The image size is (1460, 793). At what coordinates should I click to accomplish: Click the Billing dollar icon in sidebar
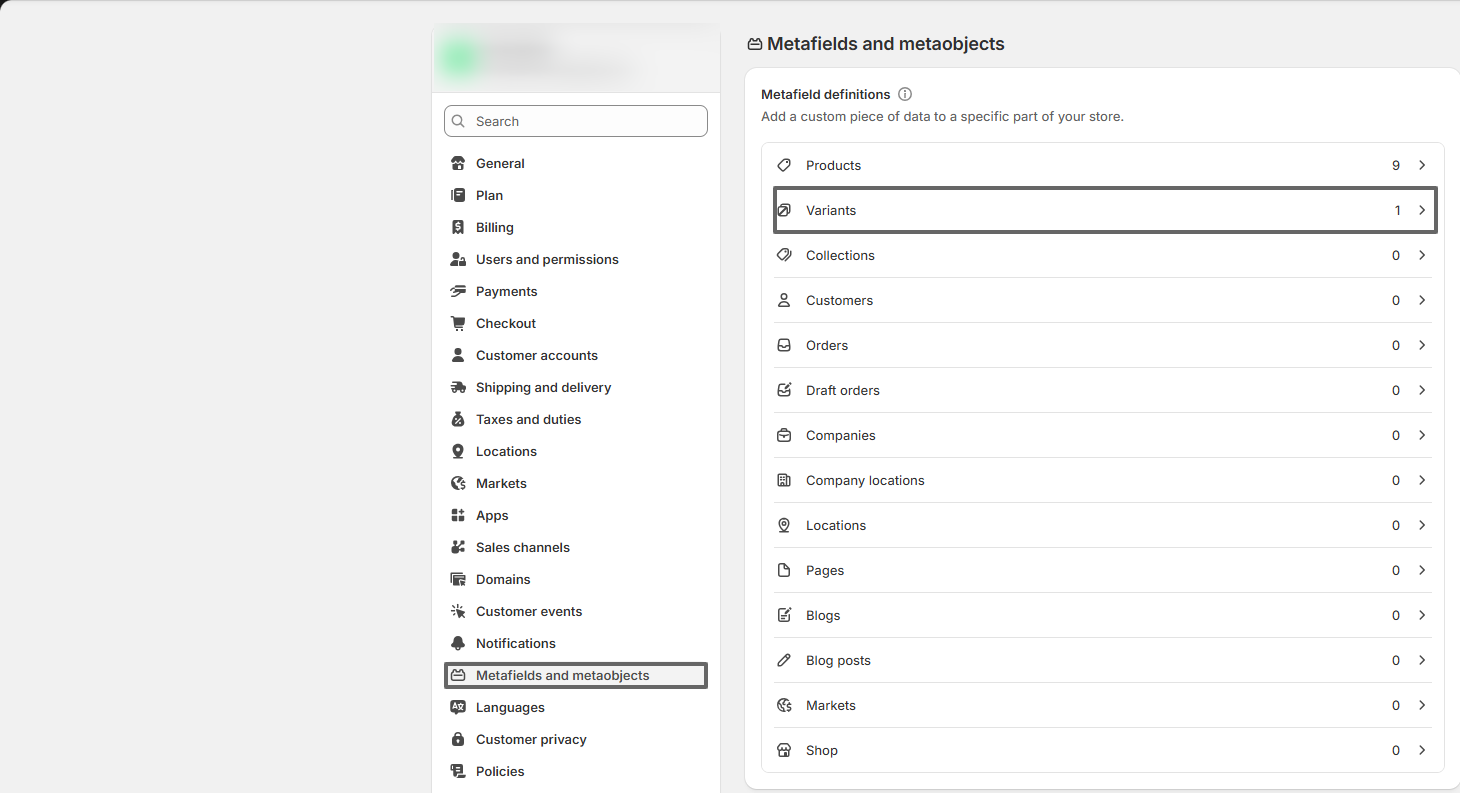pos(458,228)
